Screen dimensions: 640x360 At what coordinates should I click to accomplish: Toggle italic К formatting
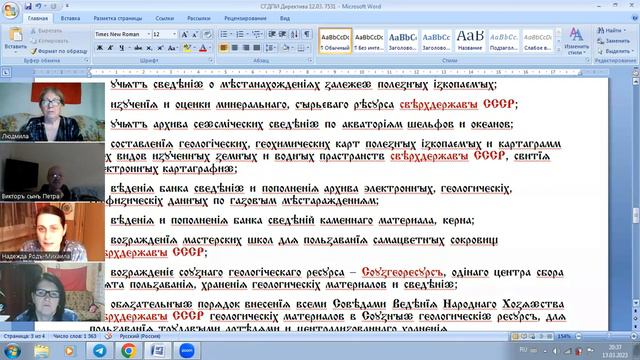point(110,48)
